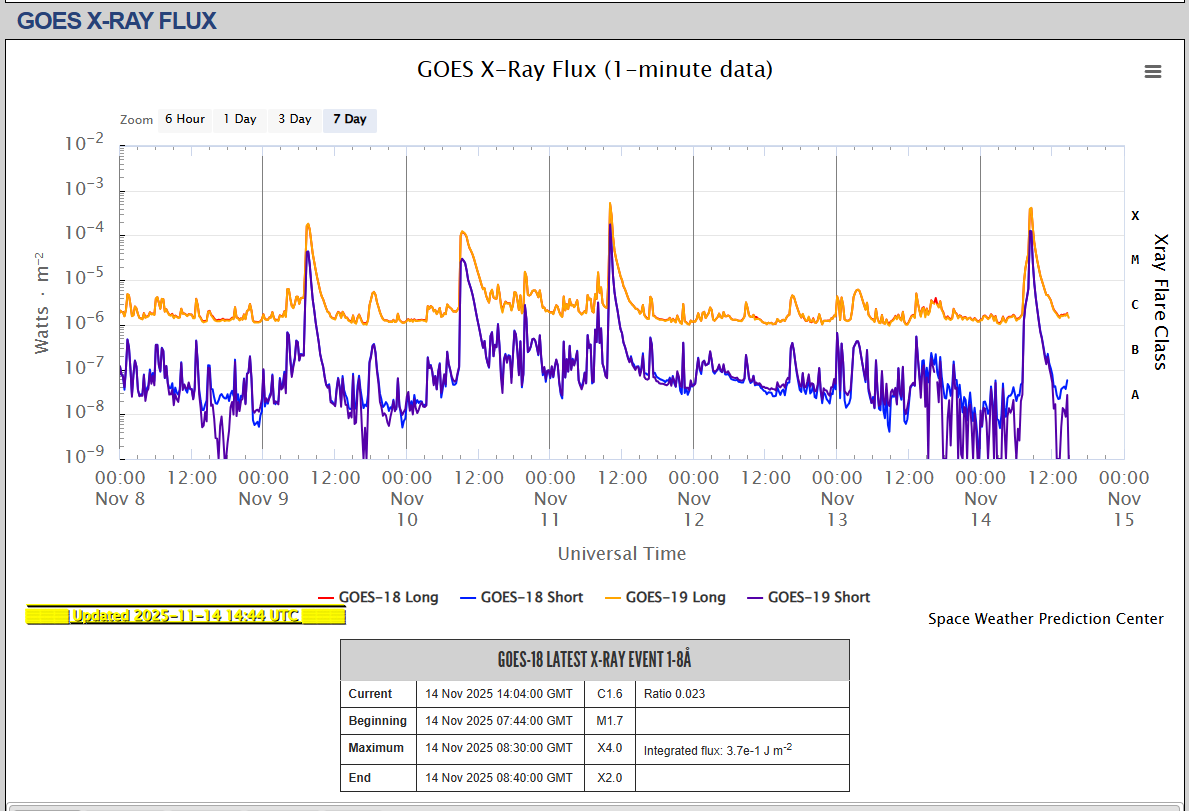This screenshot has width=1189, height=811.
Task: Choose the 7 Day zoom button
Action: pos(349,119)
